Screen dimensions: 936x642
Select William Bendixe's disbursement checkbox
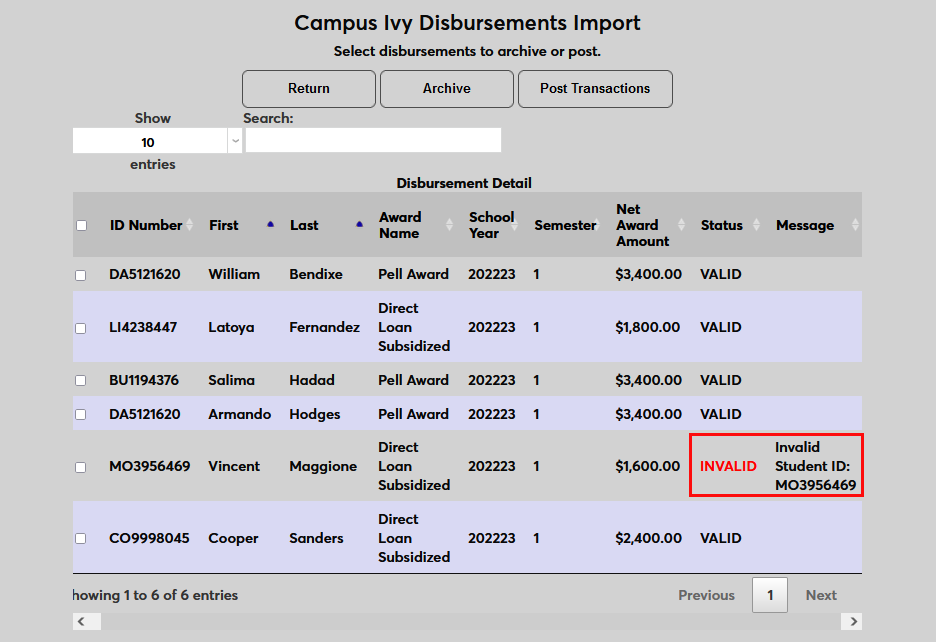click(x=82, y=275)
